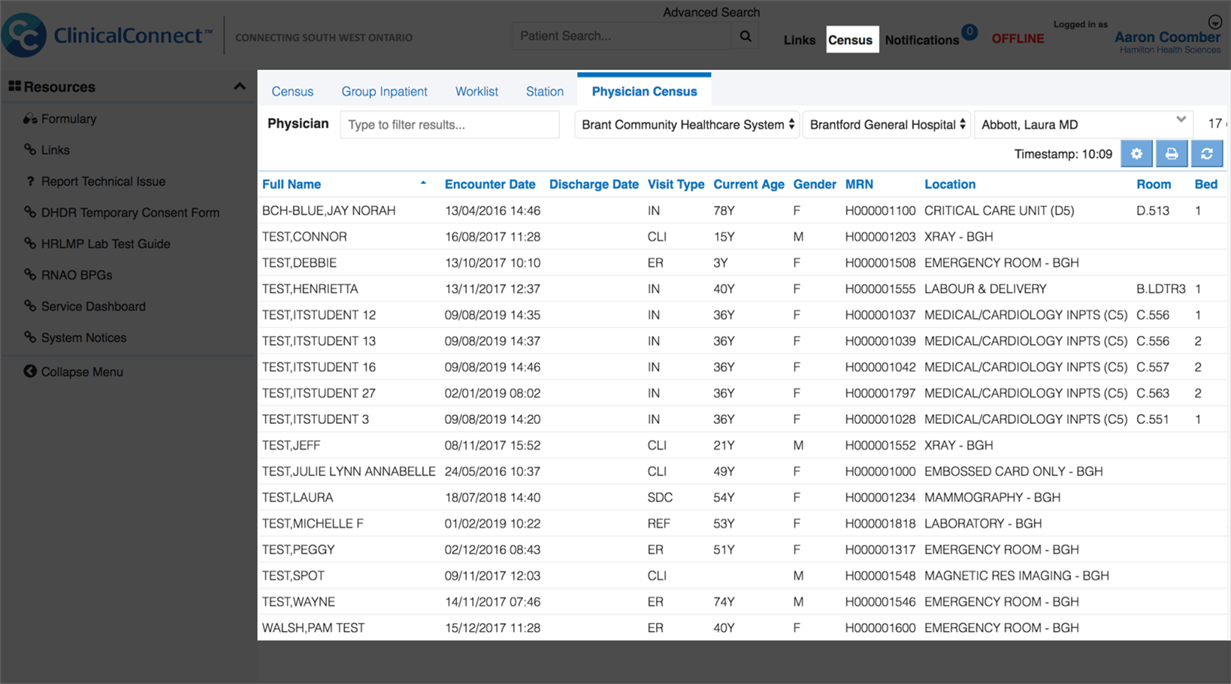Open Formulary in the Resources sidebar
The image size is (1231, 684).
[x=68, y=119]
